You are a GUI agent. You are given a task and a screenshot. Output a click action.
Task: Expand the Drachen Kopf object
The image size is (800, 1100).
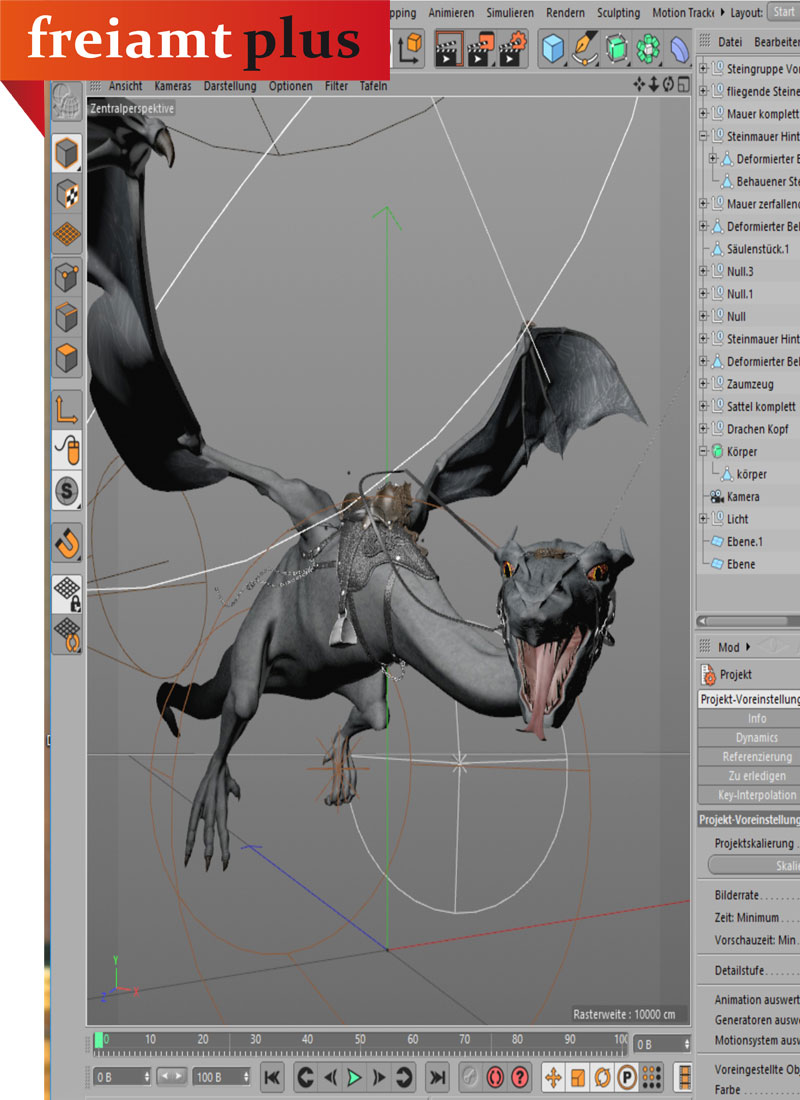pos(703,429)
